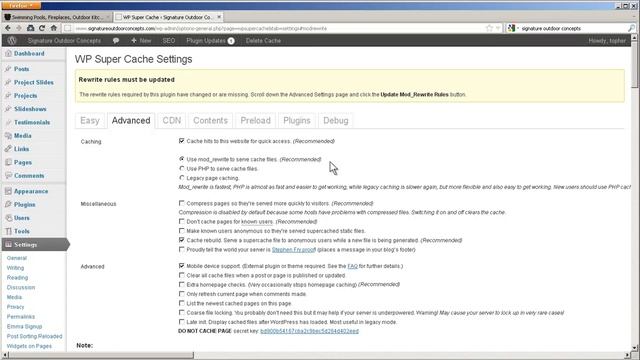Viewport: 640px width, 360px height.
Task: Click the Appearance sidebar icon
Action: 8,191
